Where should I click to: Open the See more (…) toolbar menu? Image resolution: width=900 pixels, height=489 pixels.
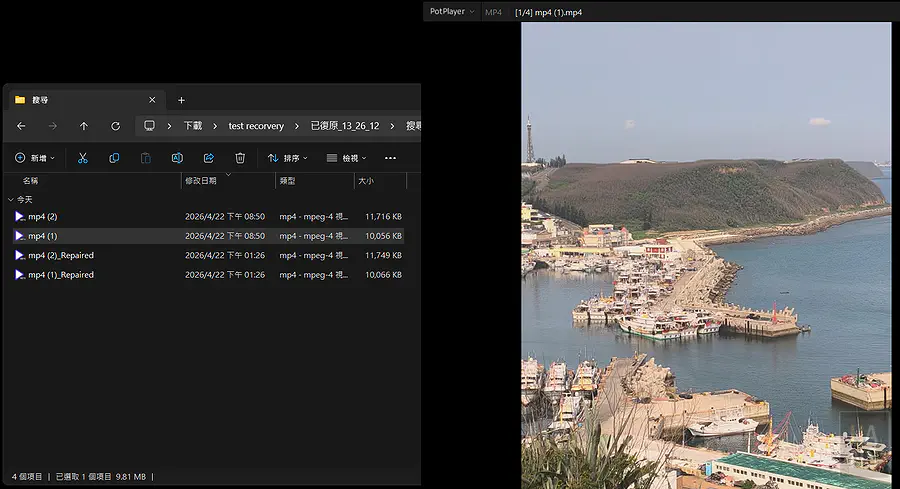(x=390, y=158)
